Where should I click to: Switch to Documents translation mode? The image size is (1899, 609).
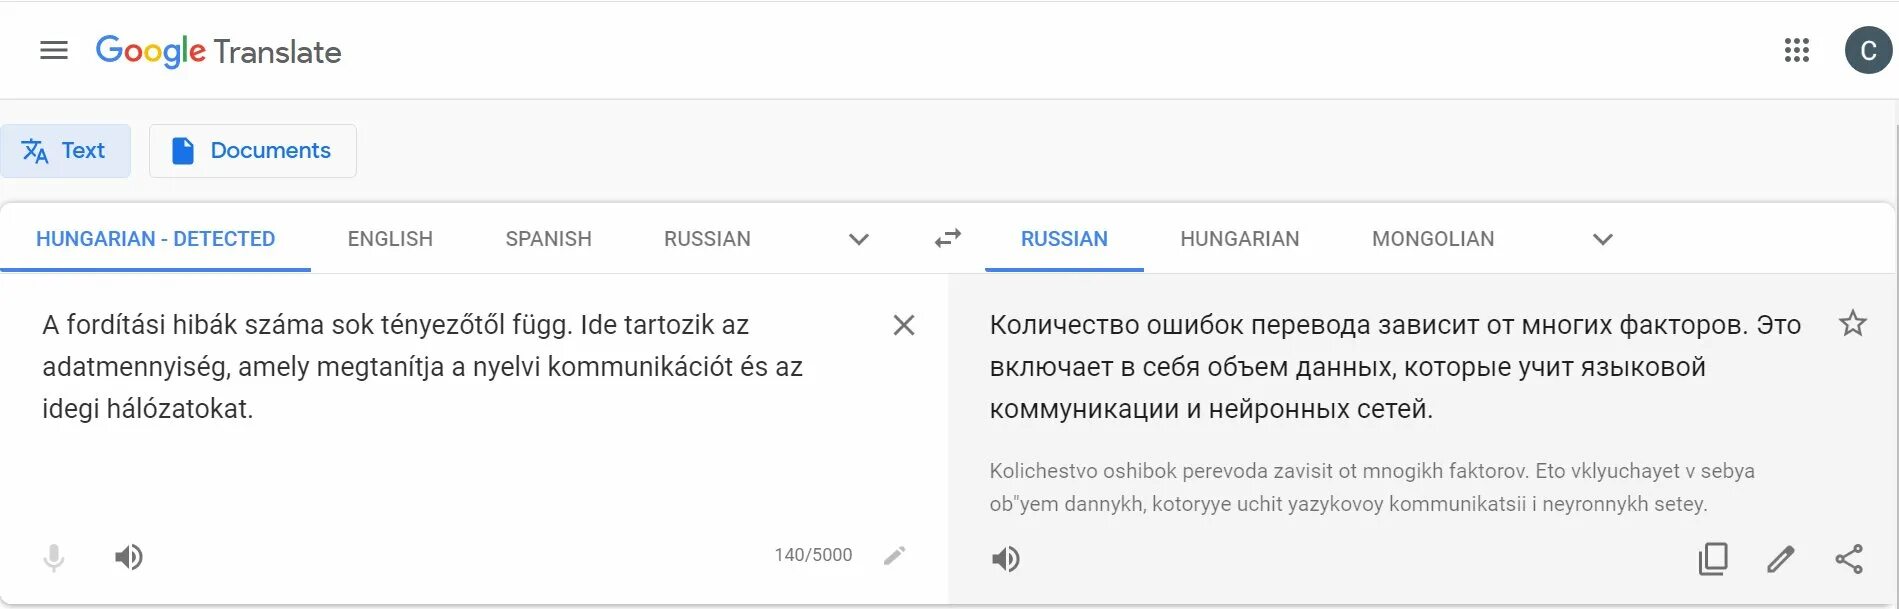pos(253,151)
